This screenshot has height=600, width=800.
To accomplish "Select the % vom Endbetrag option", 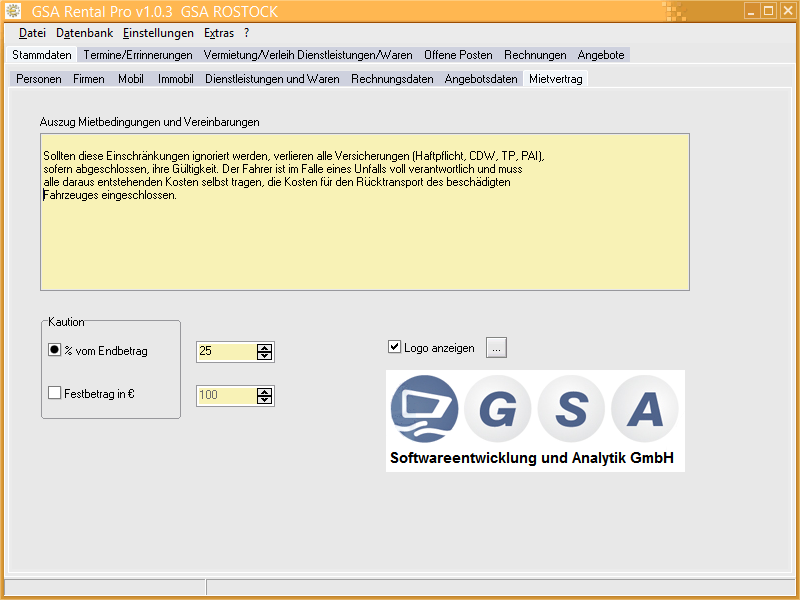I will [x=55, y=350].
